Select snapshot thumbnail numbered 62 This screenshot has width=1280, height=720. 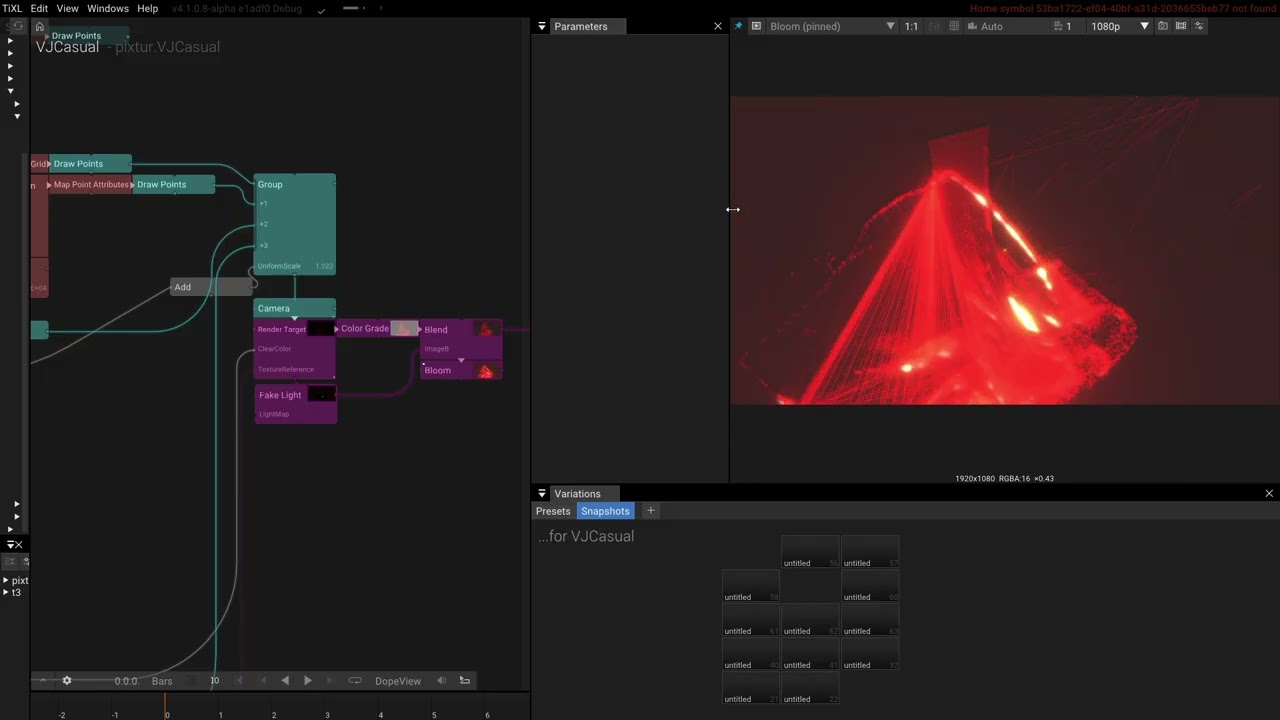tap(810, 620)
